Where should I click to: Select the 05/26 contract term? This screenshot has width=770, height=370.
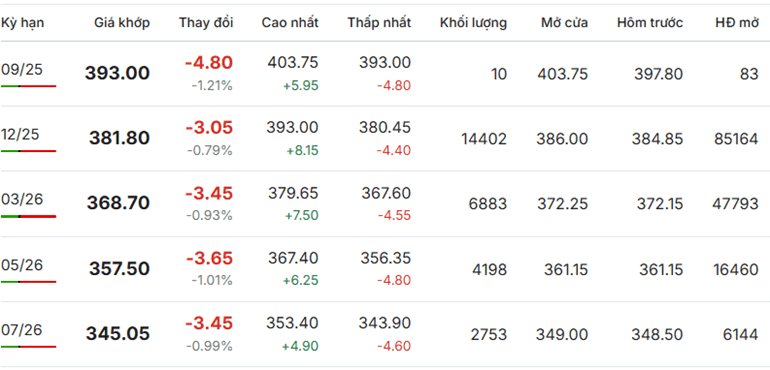22,265
